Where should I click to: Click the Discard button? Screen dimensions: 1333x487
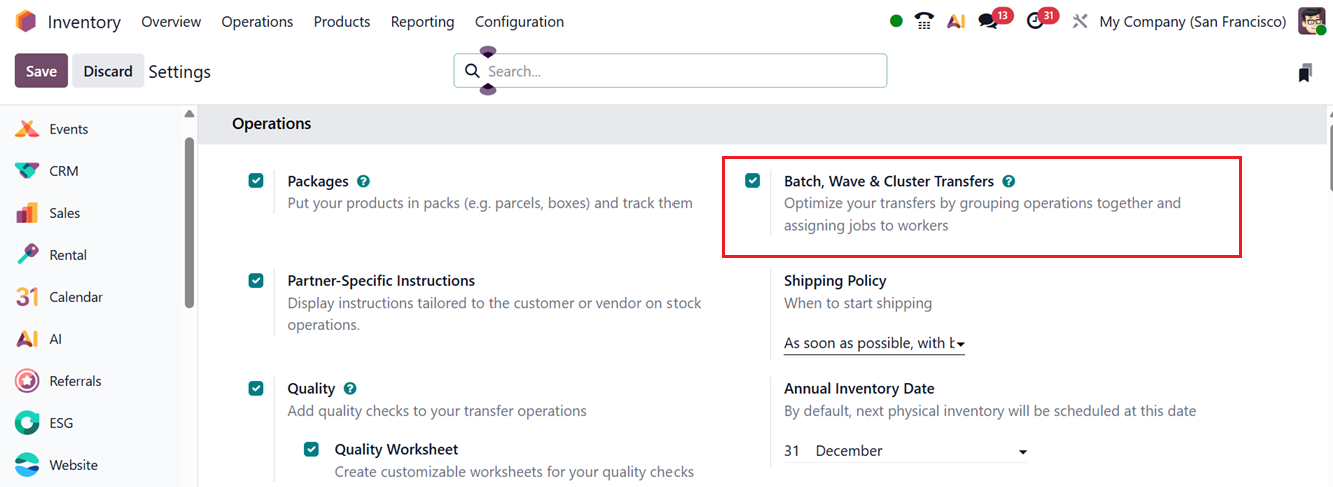point(108,71)
